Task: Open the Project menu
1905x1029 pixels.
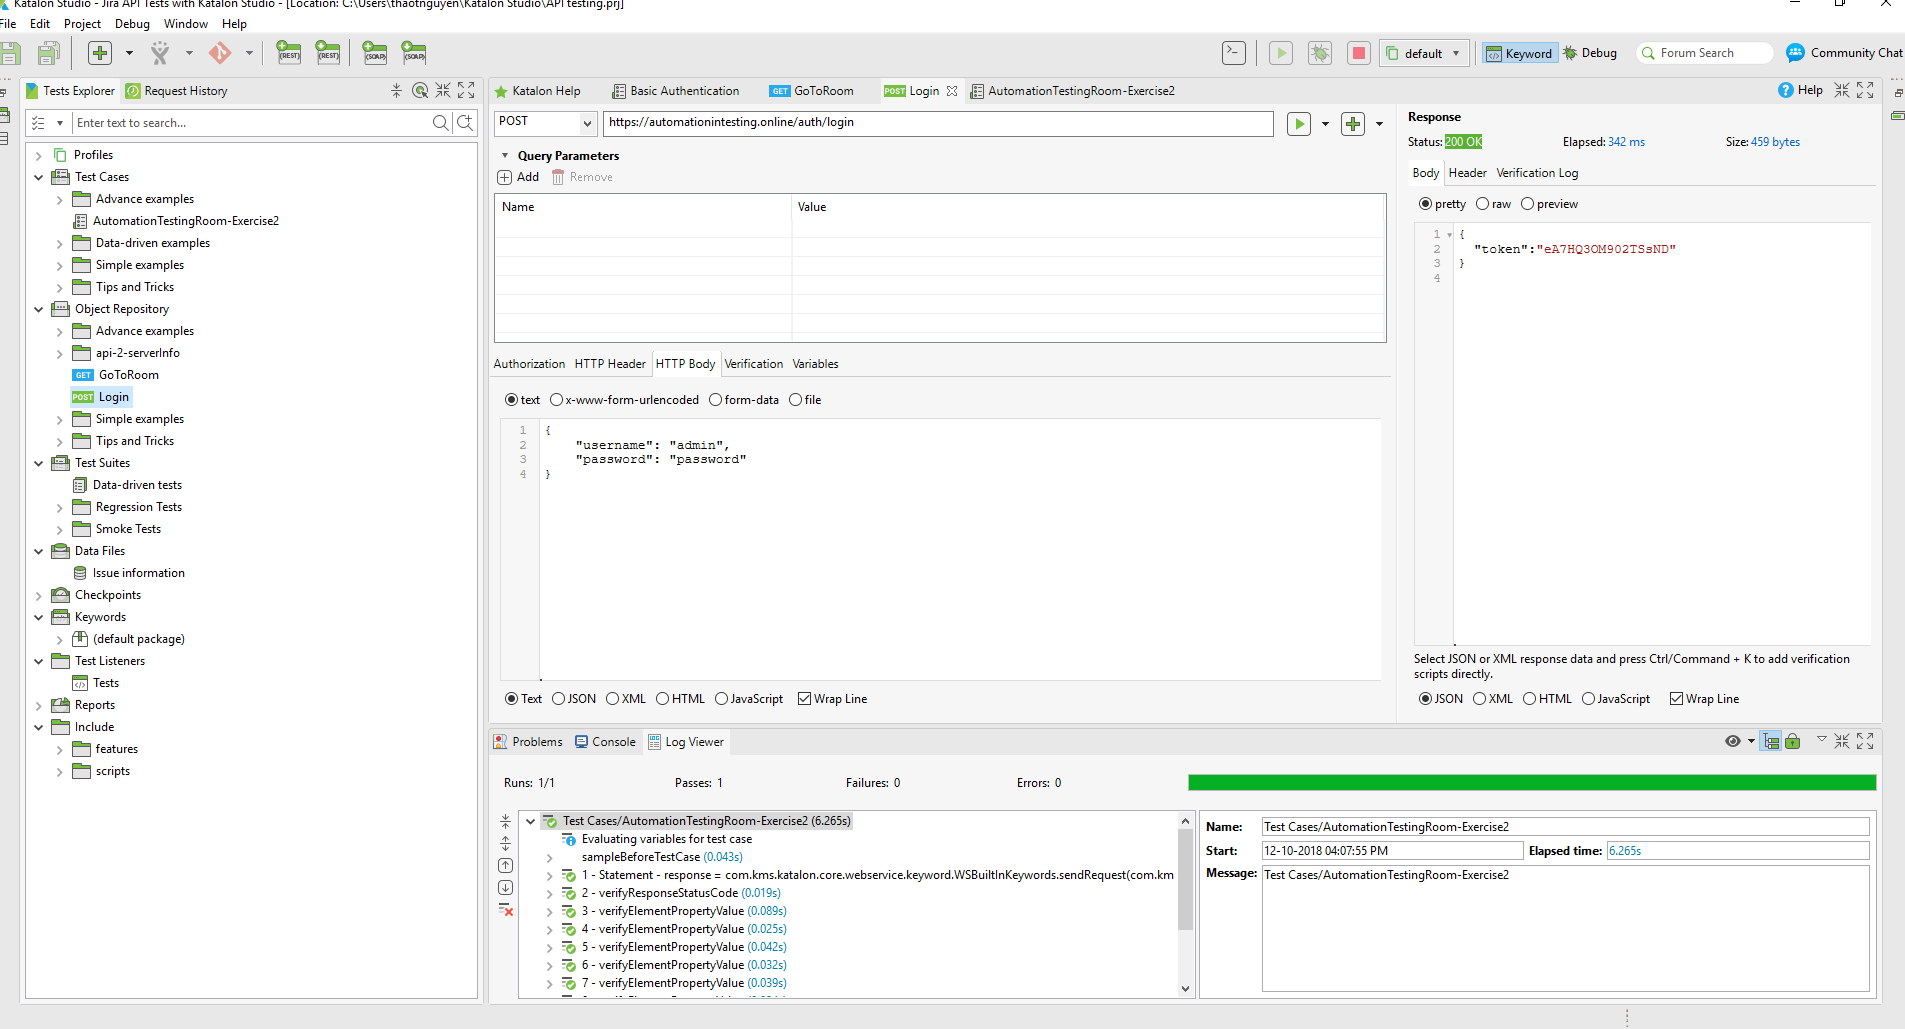Action: pyautogui.click(x=82, y=24)
